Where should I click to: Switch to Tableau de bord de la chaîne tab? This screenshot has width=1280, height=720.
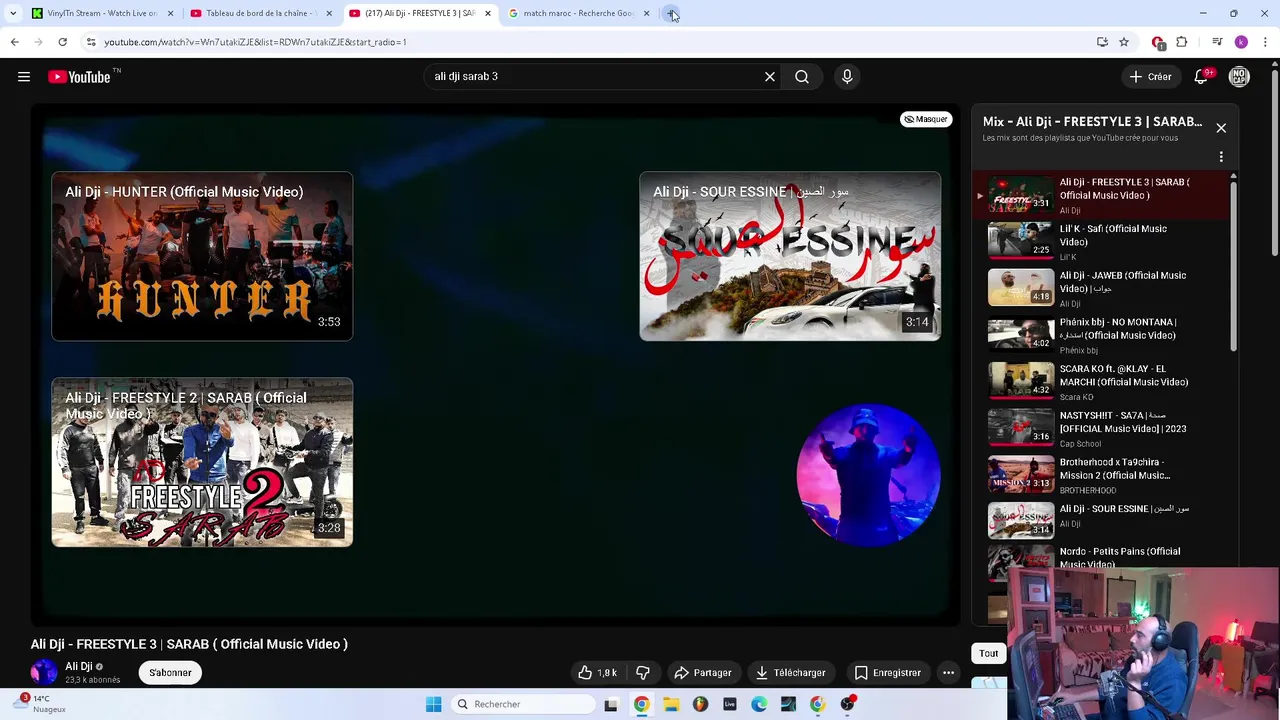pos(262,13)
